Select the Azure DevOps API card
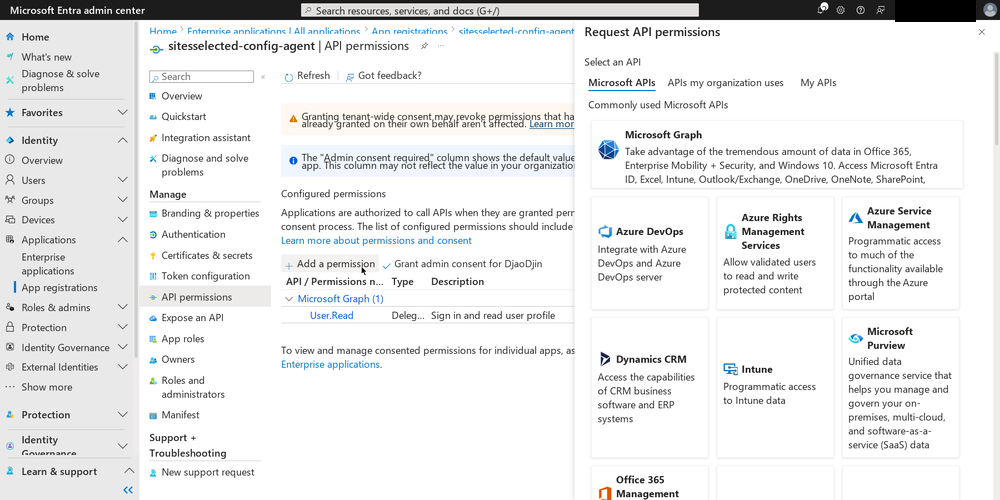1000x500 pixels. [649, 253]
